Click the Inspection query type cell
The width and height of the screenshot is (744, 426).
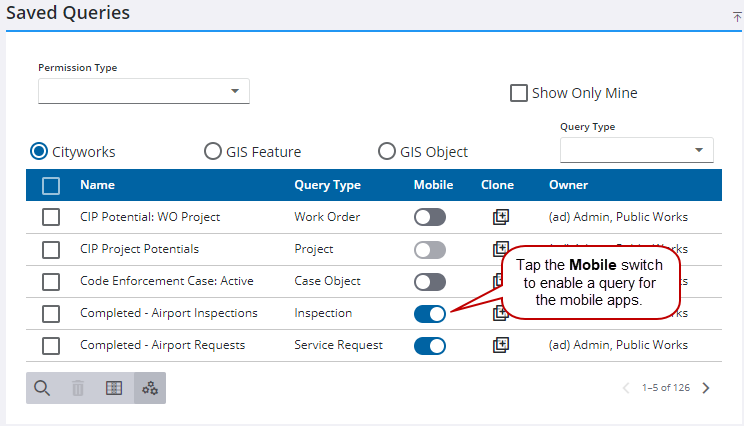pyautogui.click(x=323, y=313)
